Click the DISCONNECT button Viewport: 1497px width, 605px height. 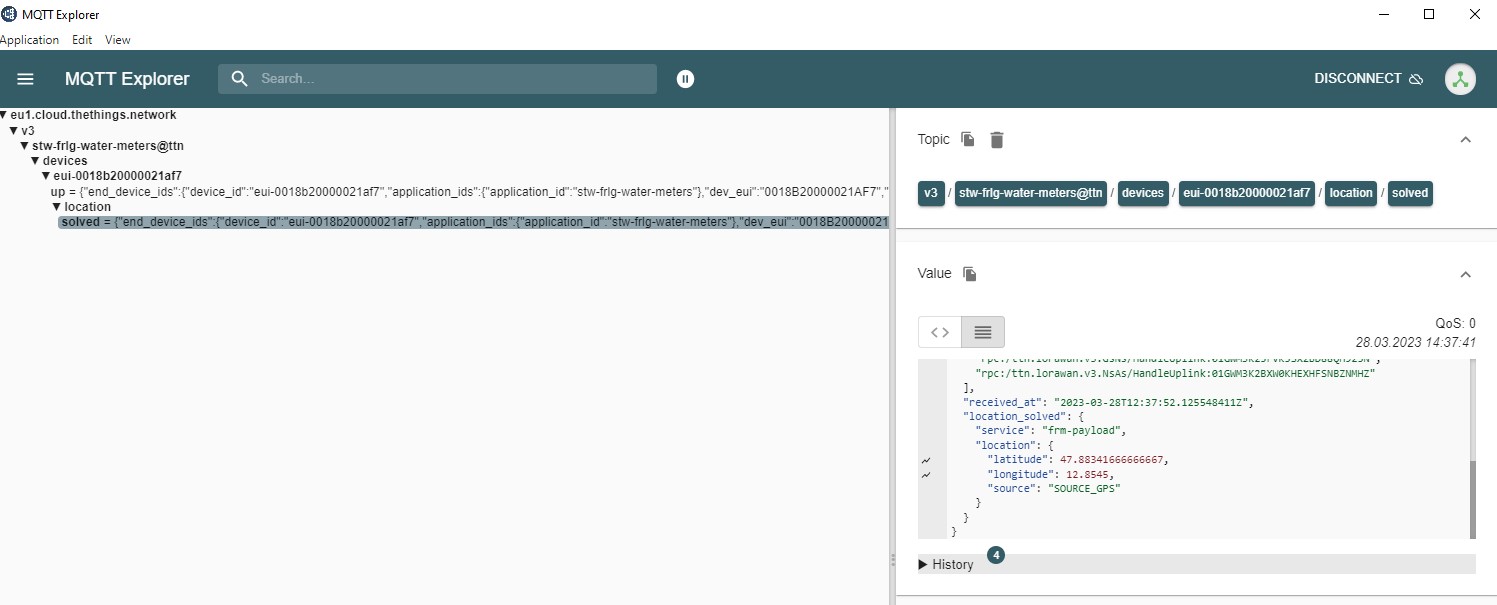(1368, 79)
